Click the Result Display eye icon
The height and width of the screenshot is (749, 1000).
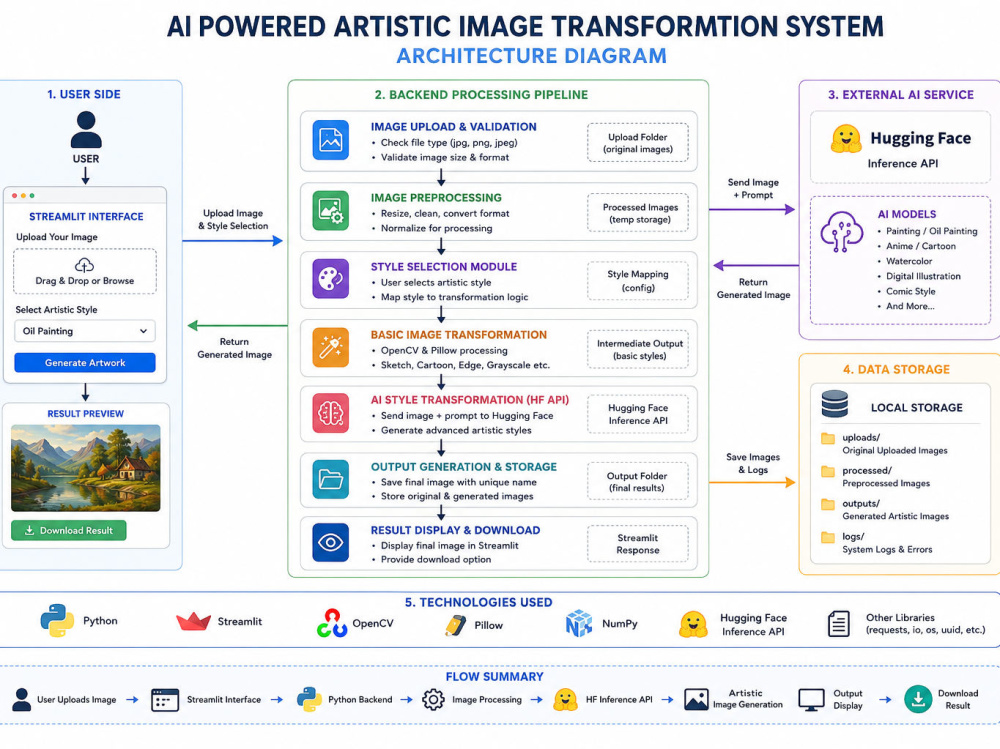(330, 542)
